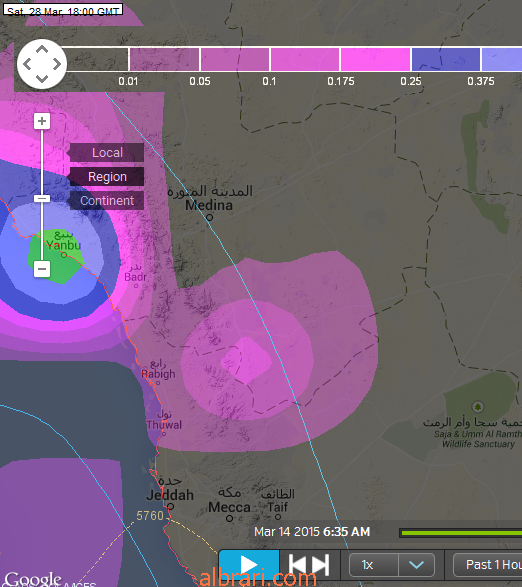Pan the map down with arrow
The image size is (522, 587).
tap(42, 79)
